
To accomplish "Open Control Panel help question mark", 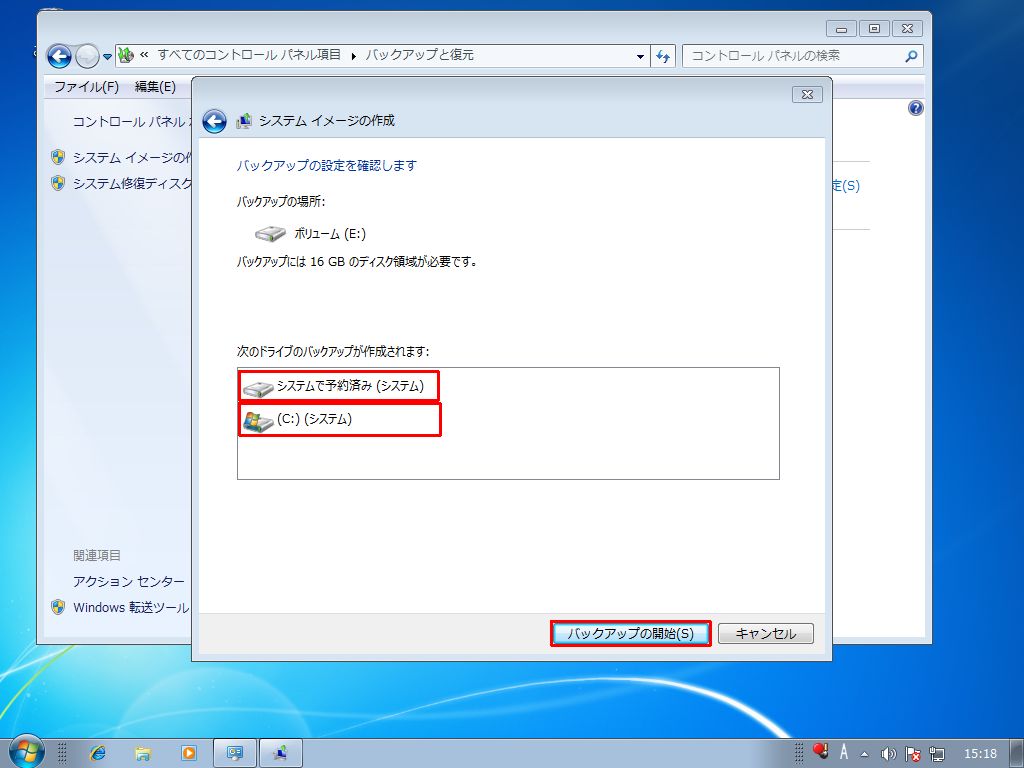I will (x=916, y=108).
